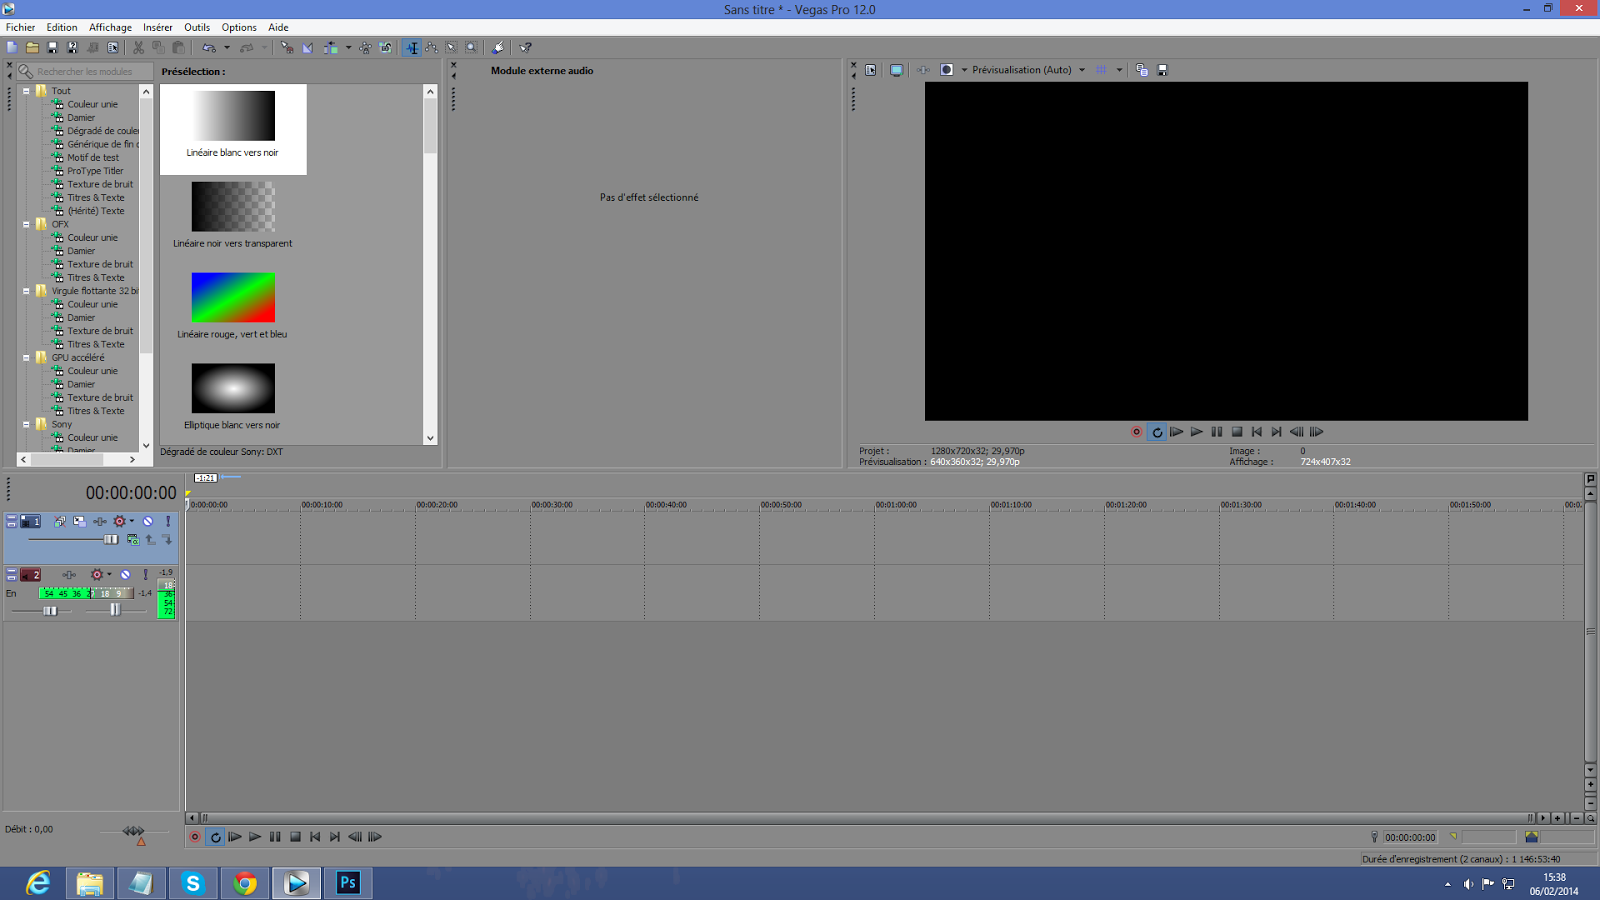Open Skype from the taskbar
Screen dimensions: 1600x900
[x=193, y=883]
